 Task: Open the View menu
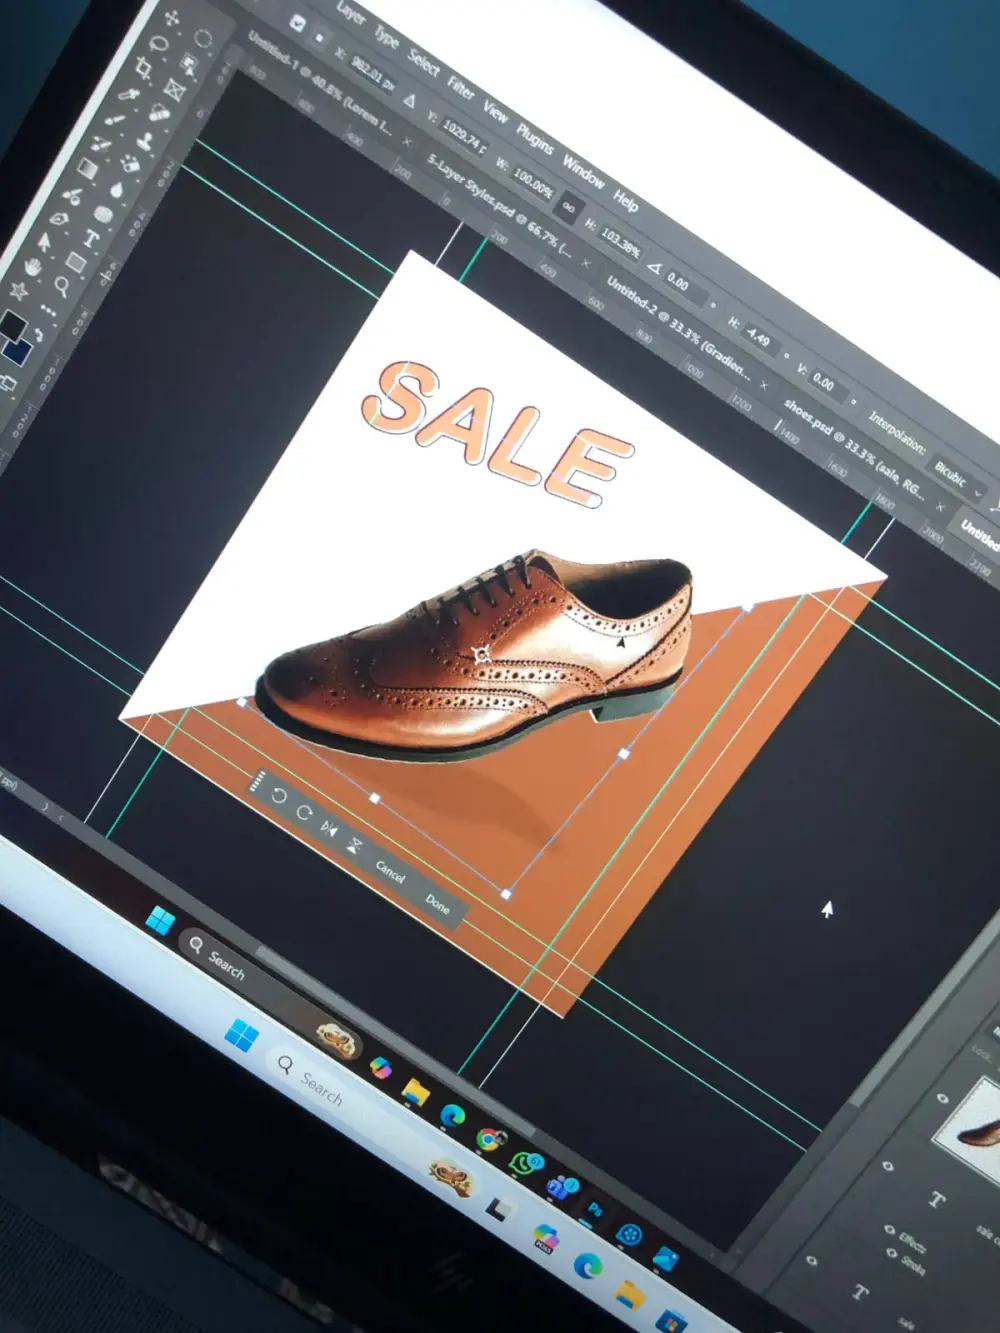pos(495,110)
